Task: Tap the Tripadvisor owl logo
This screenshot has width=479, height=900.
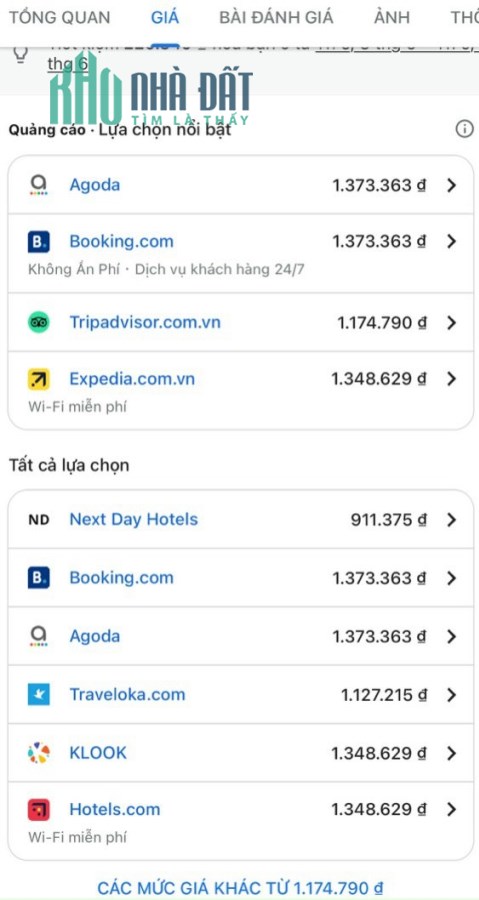Action: [x=38, y=323]
